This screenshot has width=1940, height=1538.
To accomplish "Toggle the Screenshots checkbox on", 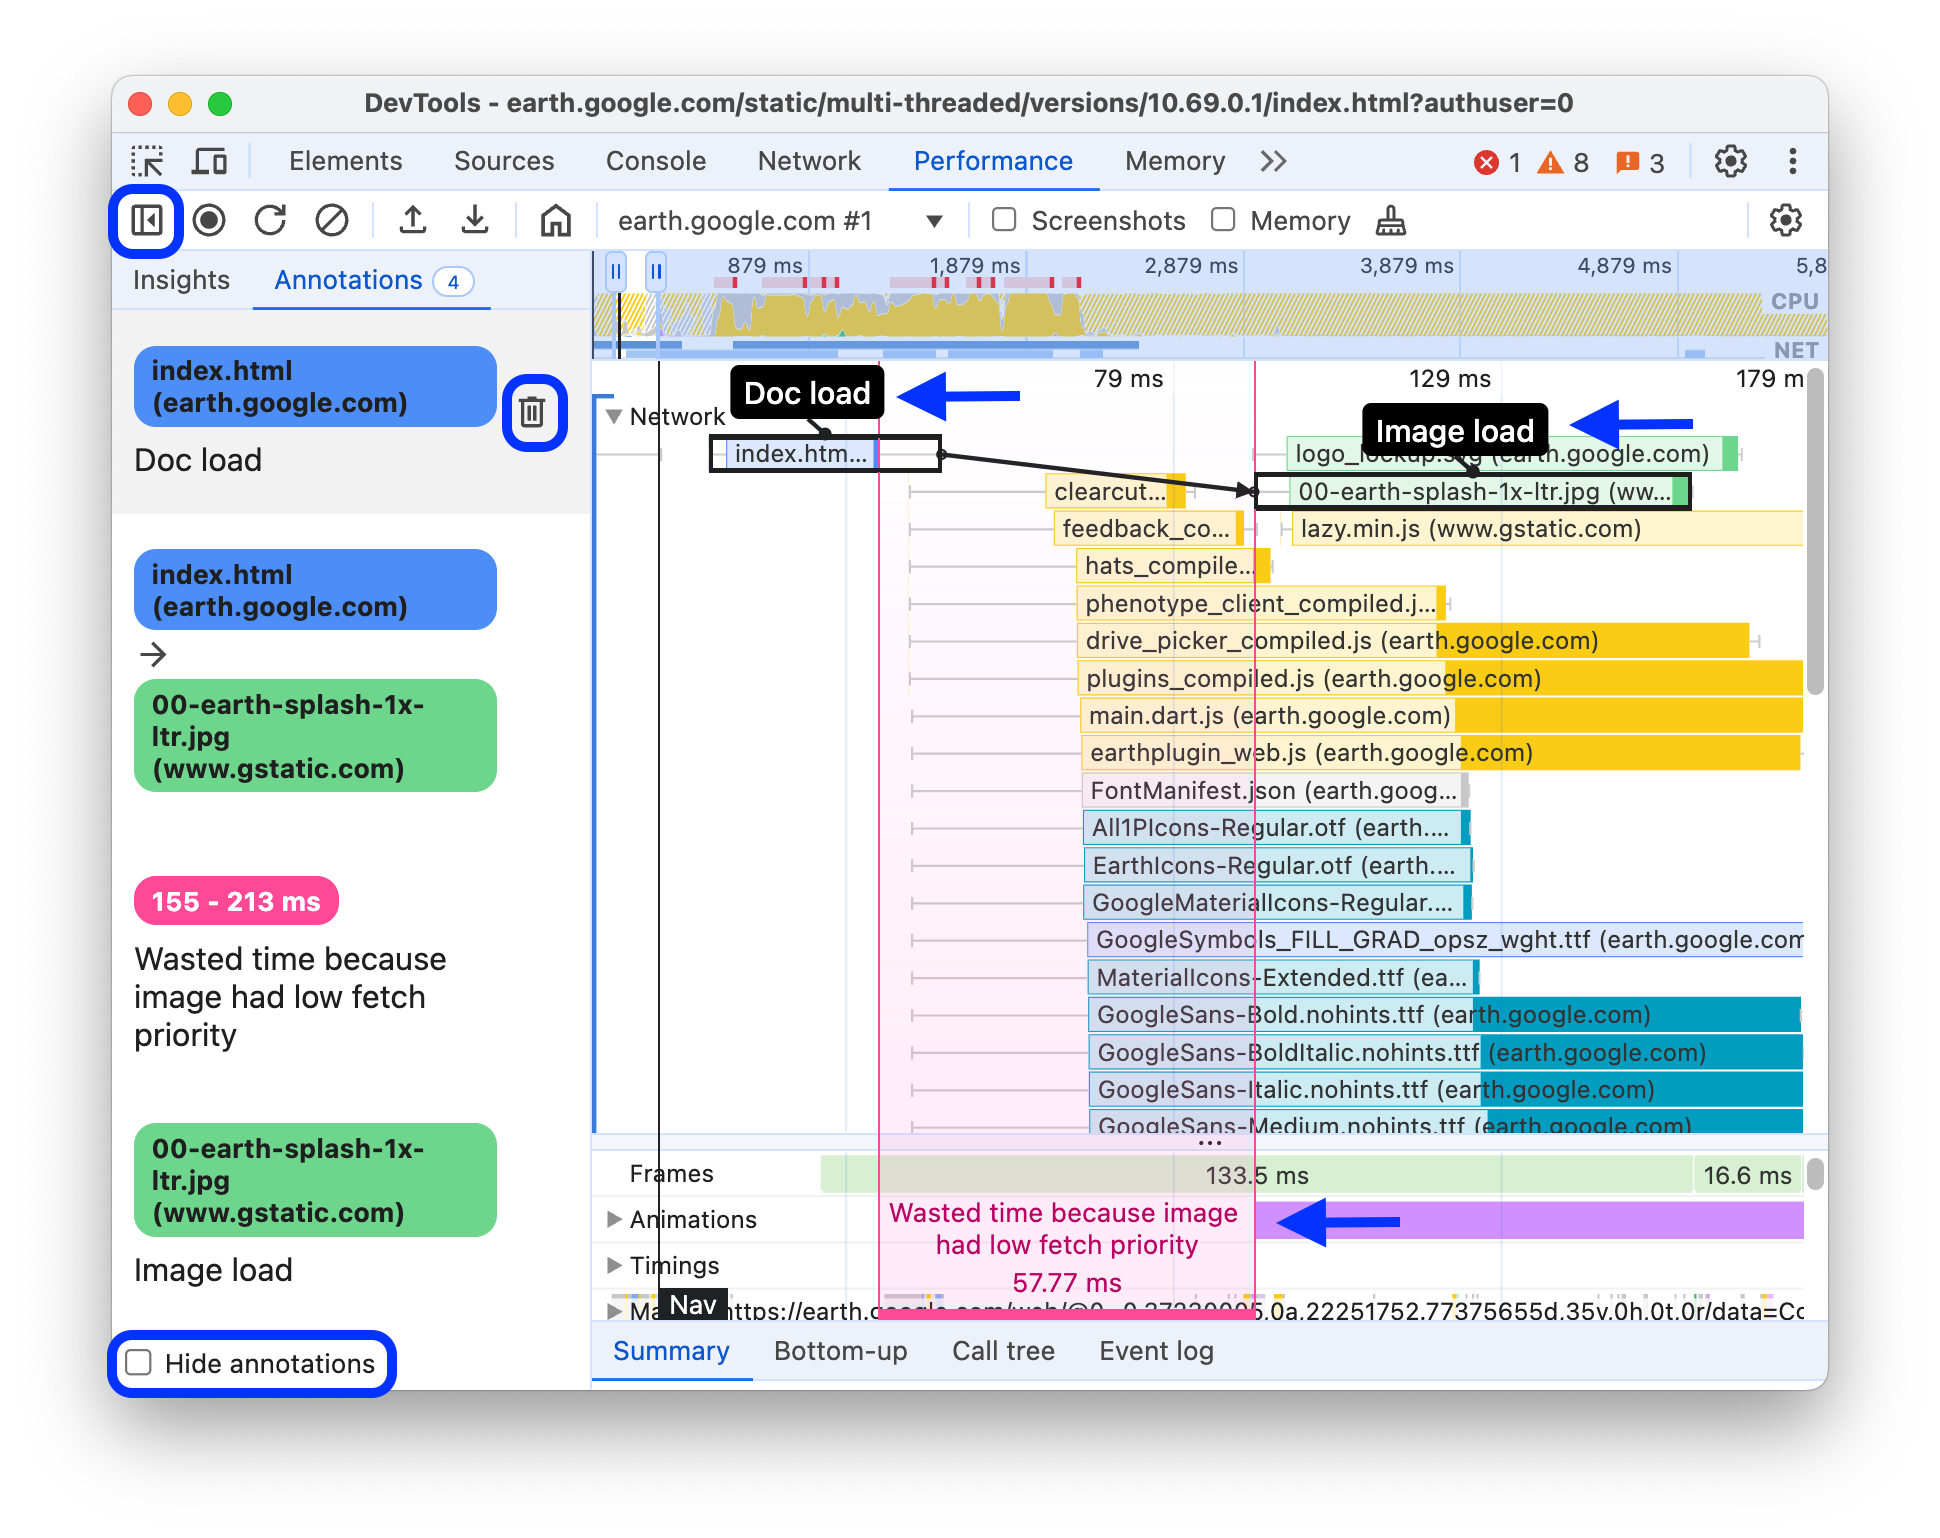I will click(x=1001, y=220).
